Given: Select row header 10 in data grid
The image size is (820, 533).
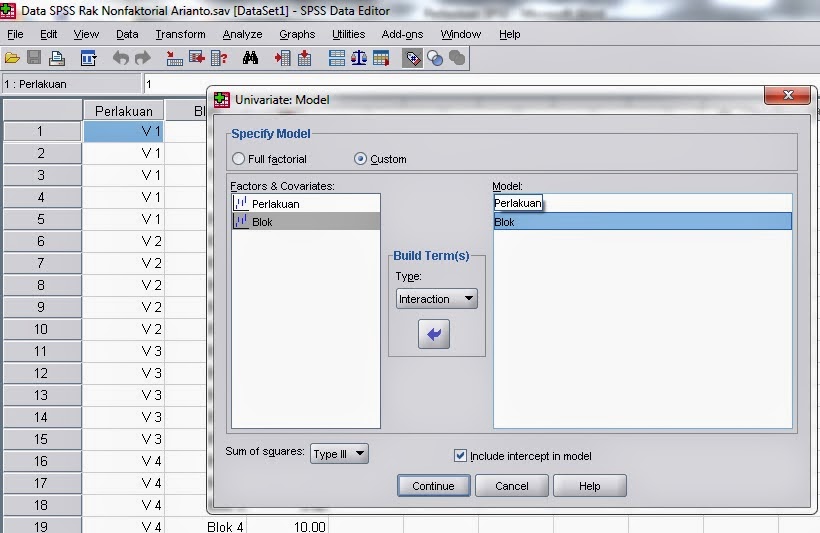Looking at the screenshot, I should 42,329.
